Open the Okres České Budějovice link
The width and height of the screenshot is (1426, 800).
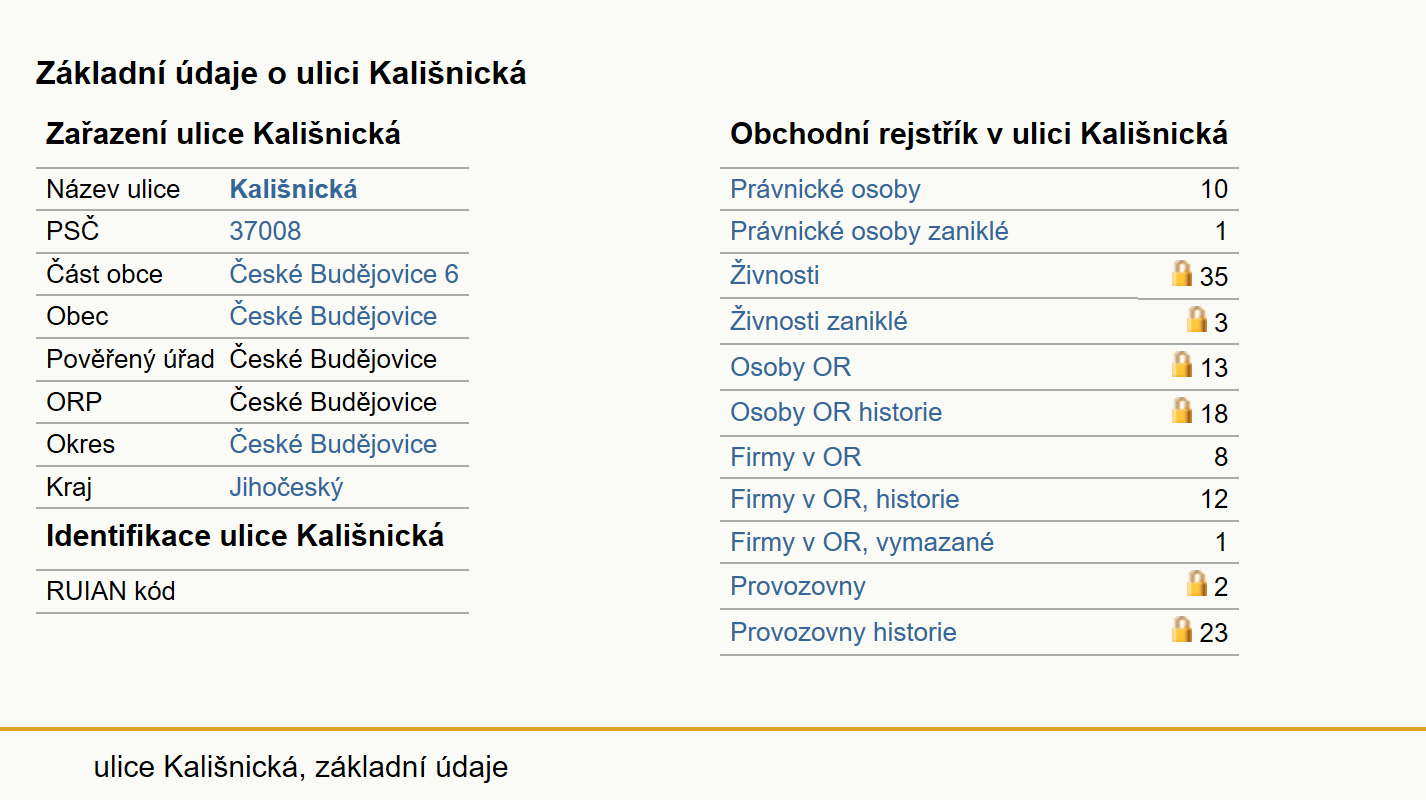[333, 444]
